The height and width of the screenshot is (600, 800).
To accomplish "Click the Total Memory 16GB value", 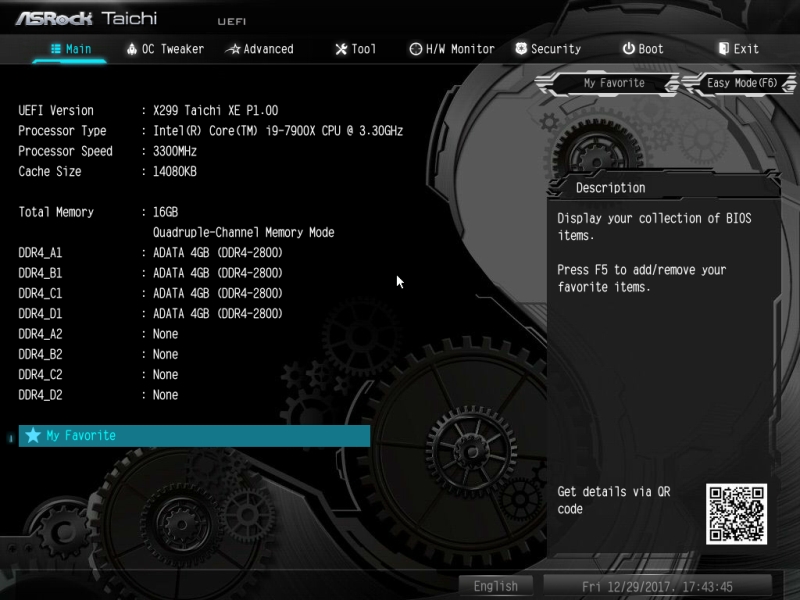I will coord(165,212).
